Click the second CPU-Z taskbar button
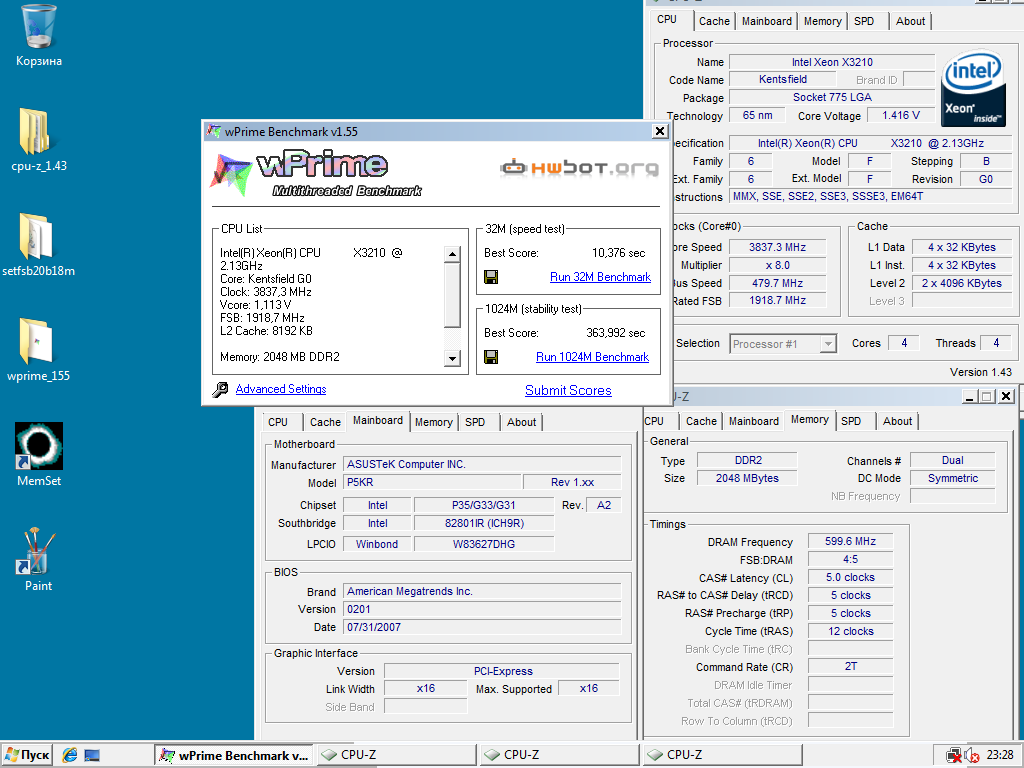This screenshot has width=1024, height=768. [560, 755]
